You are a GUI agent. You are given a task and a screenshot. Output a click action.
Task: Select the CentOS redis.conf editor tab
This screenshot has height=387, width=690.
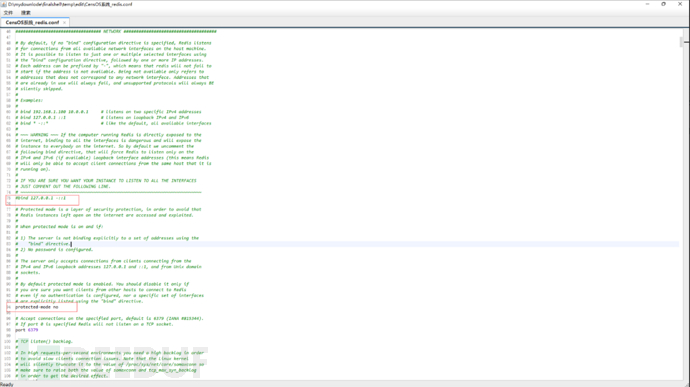[x=32, y=22]
